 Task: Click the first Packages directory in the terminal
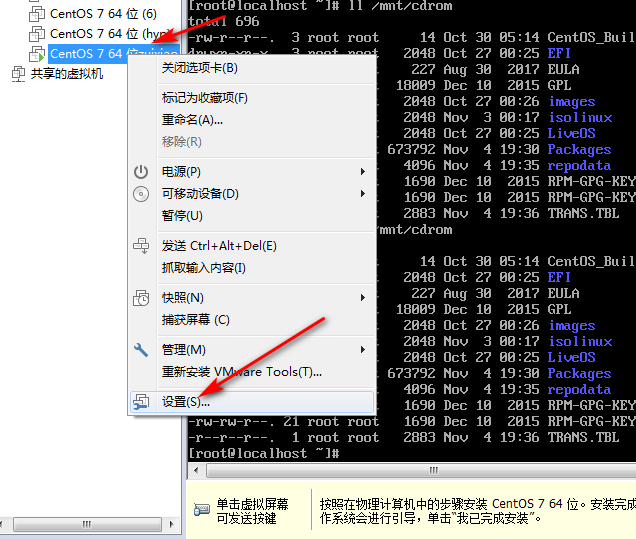pos(579,150)
